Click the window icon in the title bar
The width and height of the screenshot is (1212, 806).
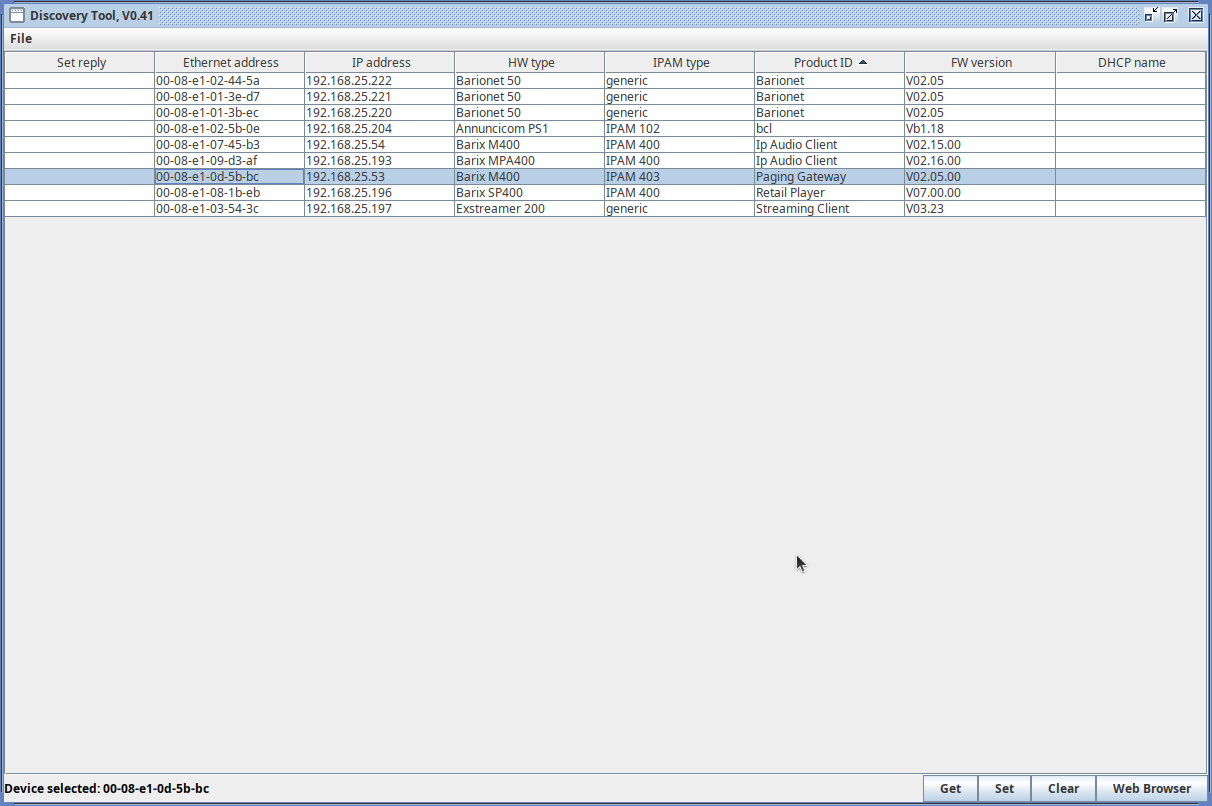[x=17, y=15]
